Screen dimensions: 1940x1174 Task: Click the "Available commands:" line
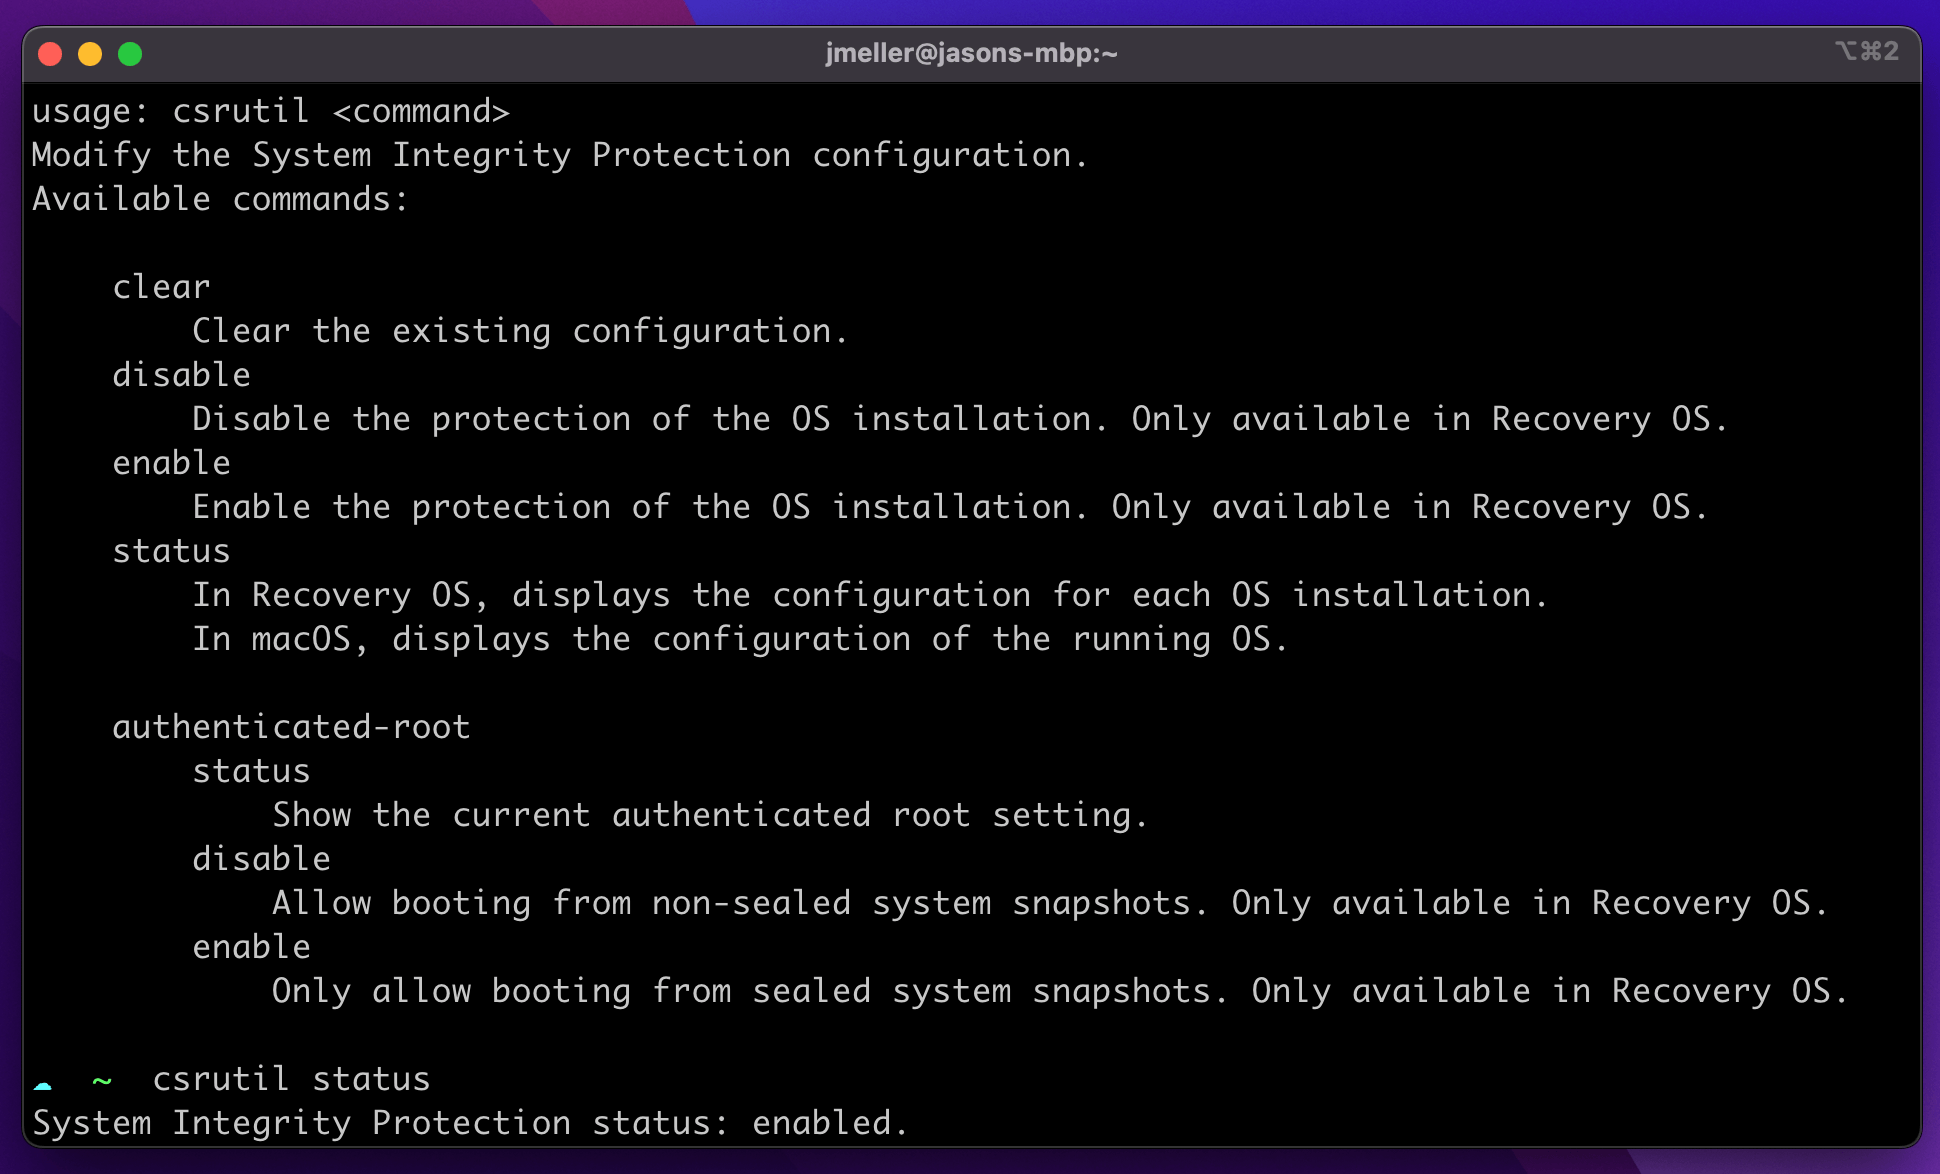220,199
